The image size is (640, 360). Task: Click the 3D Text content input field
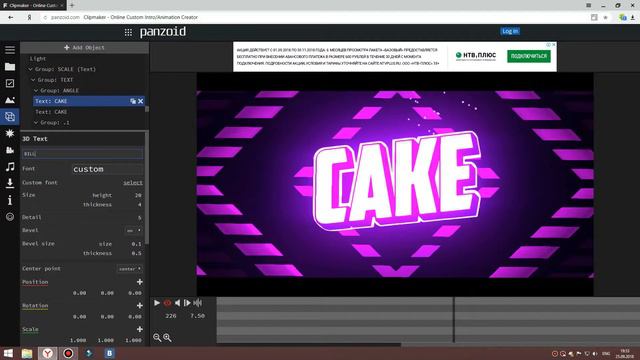point(83,154)
